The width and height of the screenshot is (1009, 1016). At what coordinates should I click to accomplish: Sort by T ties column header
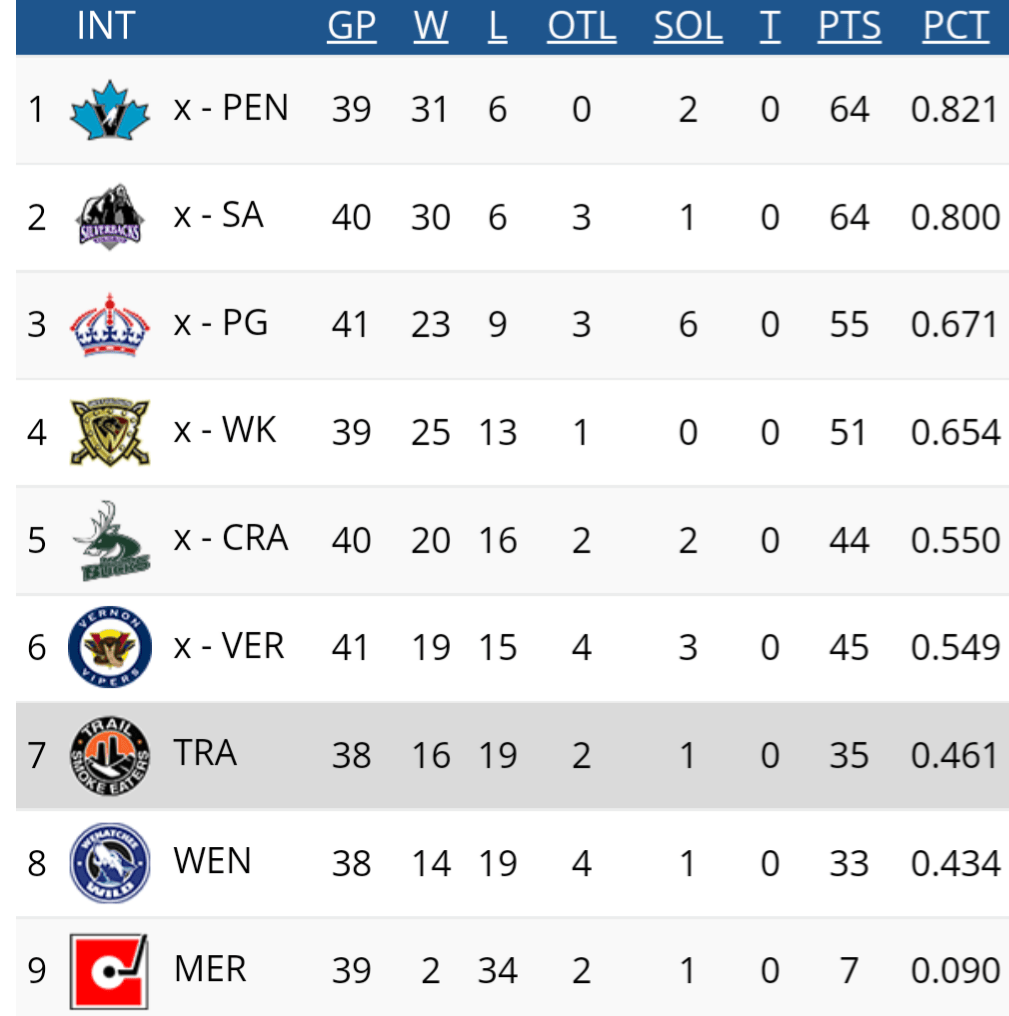click(770, 26)
